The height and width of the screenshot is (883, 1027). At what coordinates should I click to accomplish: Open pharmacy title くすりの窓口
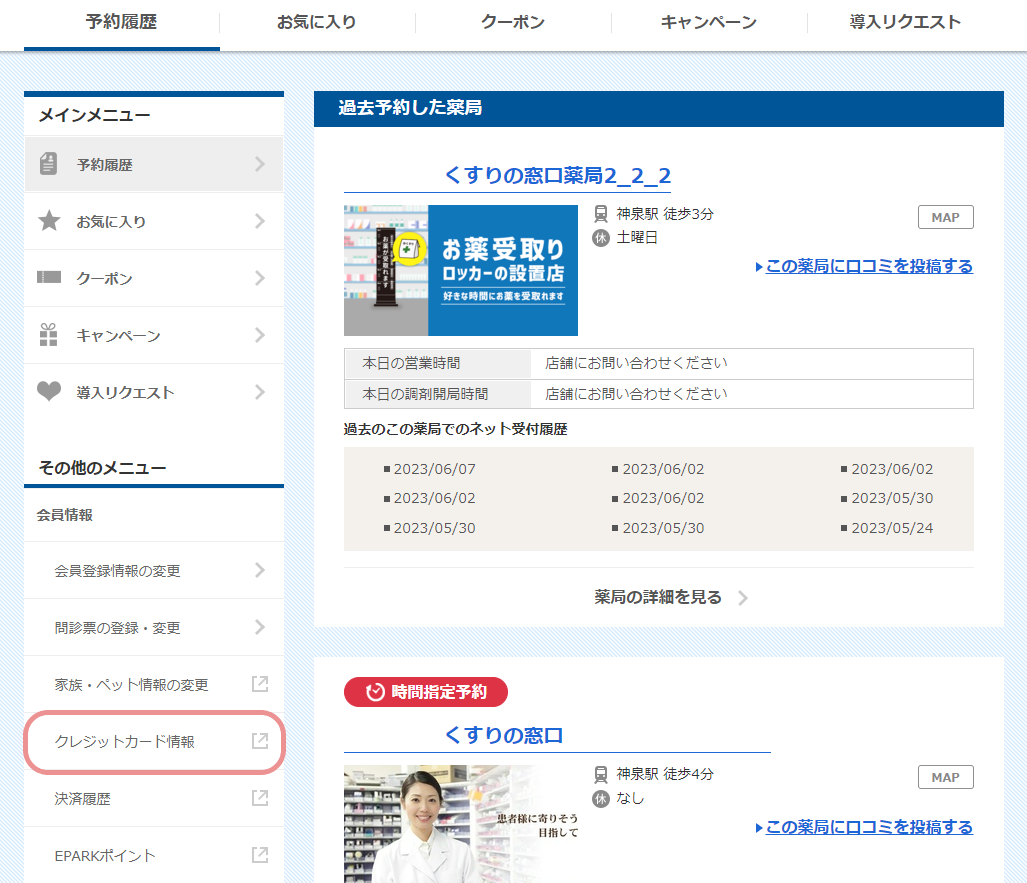coord(504,735)
